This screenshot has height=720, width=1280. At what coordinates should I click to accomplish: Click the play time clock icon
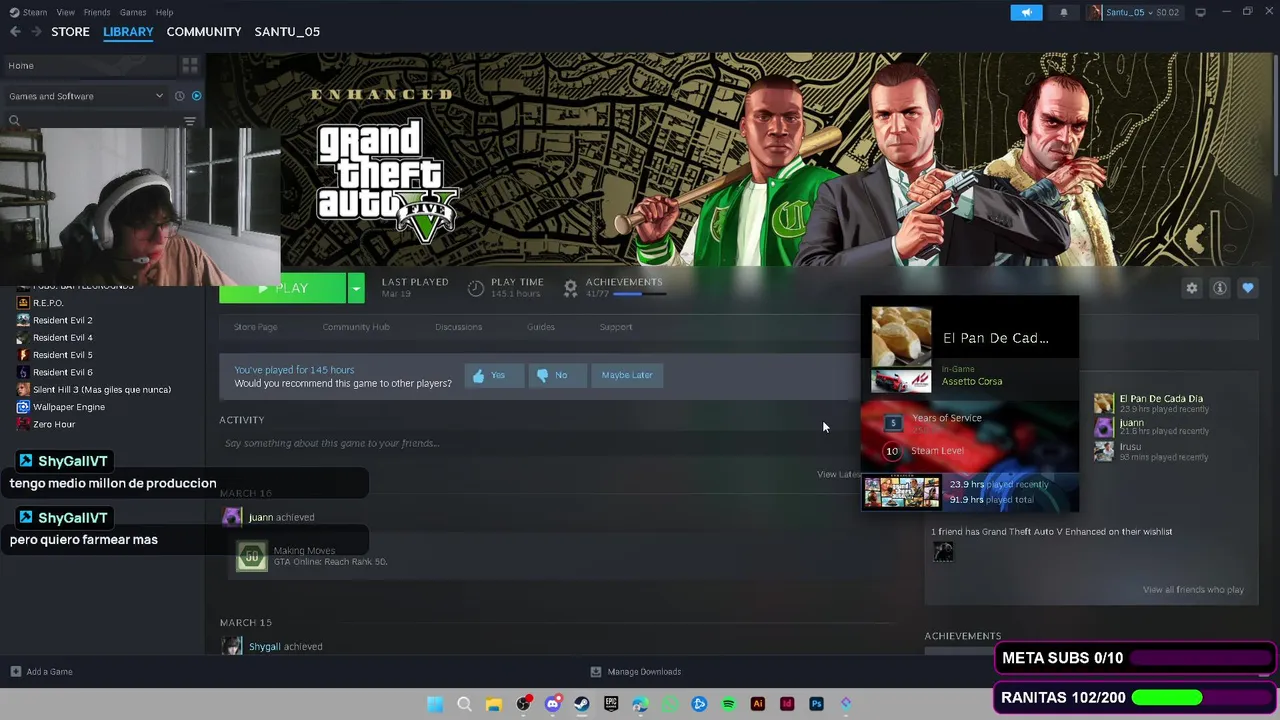click(x=476, y=288)
